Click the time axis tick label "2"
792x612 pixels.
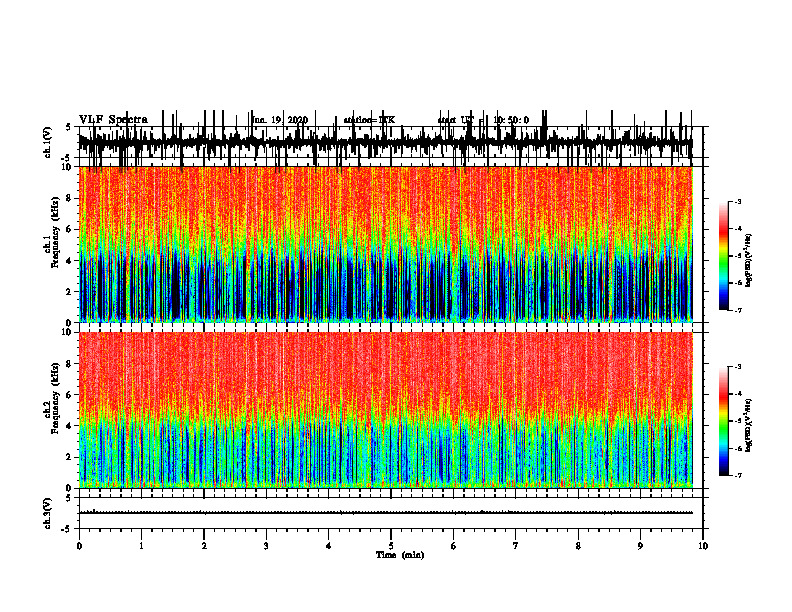[x=204, y=546]
